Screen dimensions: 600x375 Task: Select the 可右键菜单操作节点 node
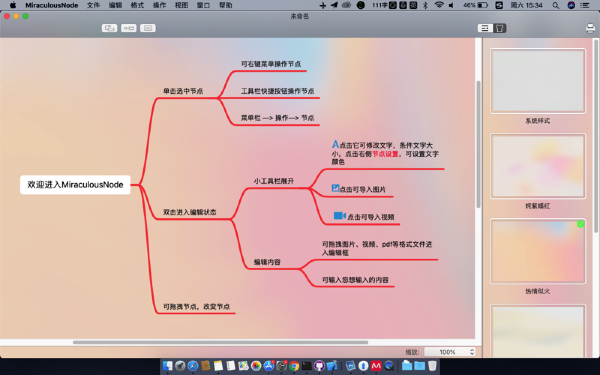(x=271, y=64)
